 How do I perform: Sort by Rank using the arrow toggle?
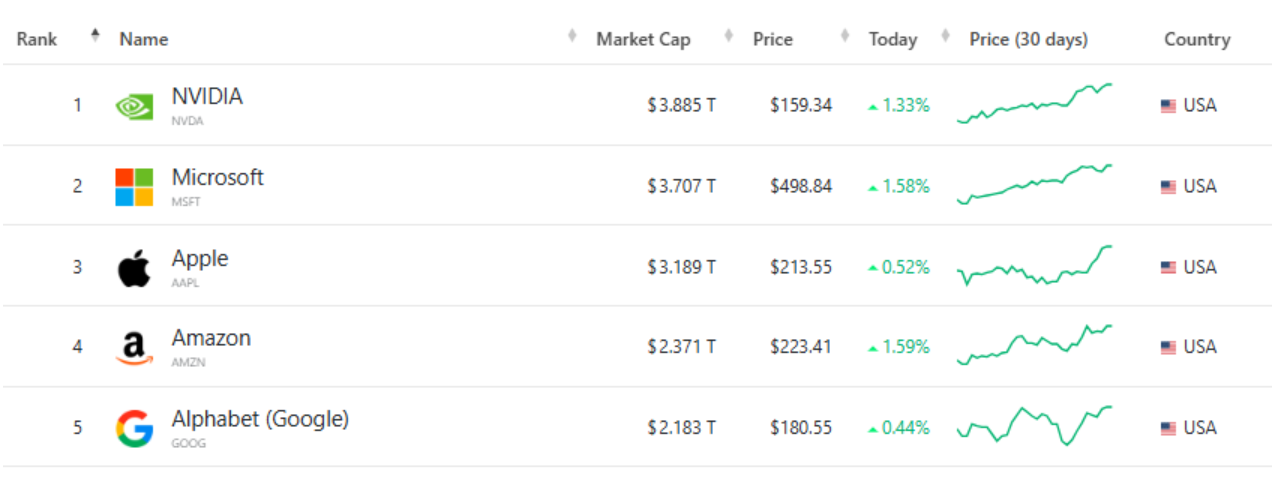(x=95, y=37)
